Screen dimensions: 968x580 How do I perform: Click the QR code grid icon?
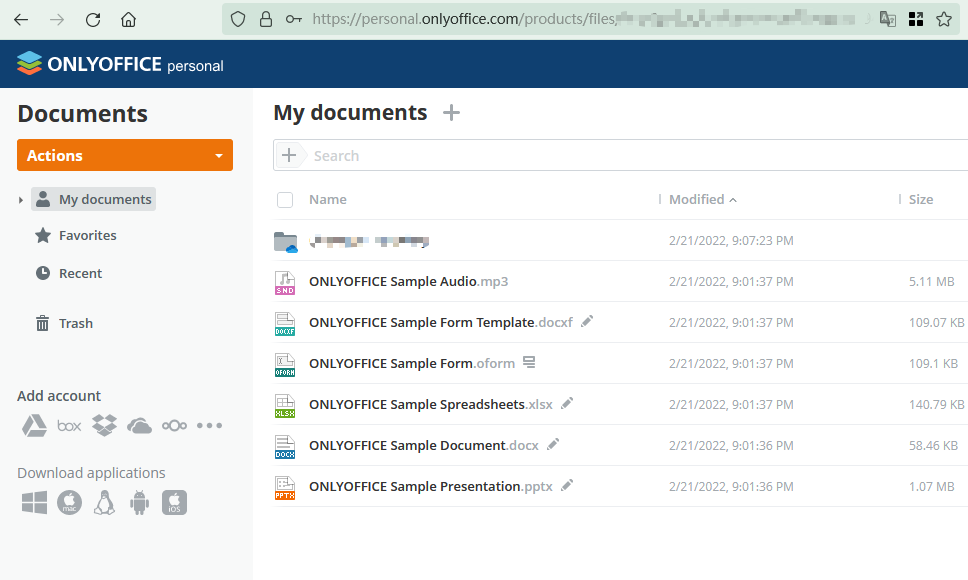[x=916, y=19]
